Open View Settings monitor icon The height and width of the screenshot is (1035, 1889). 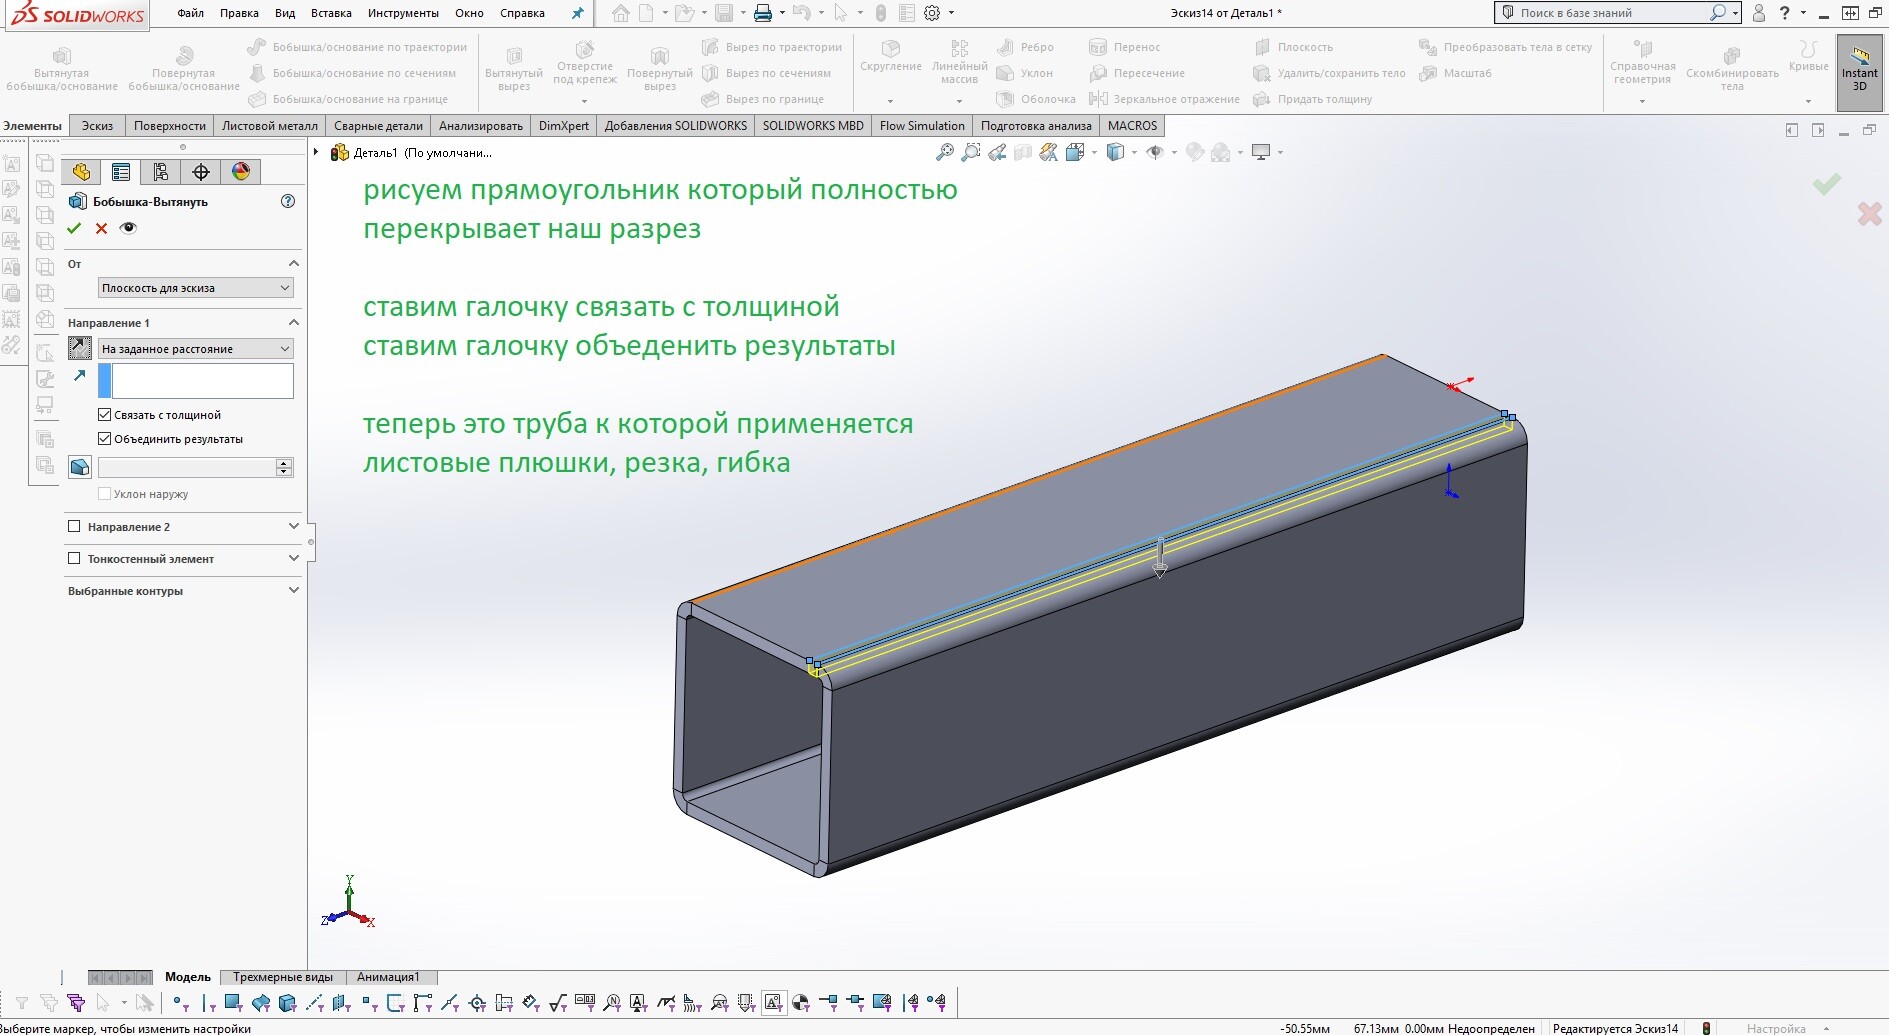tap(1261, 152)
